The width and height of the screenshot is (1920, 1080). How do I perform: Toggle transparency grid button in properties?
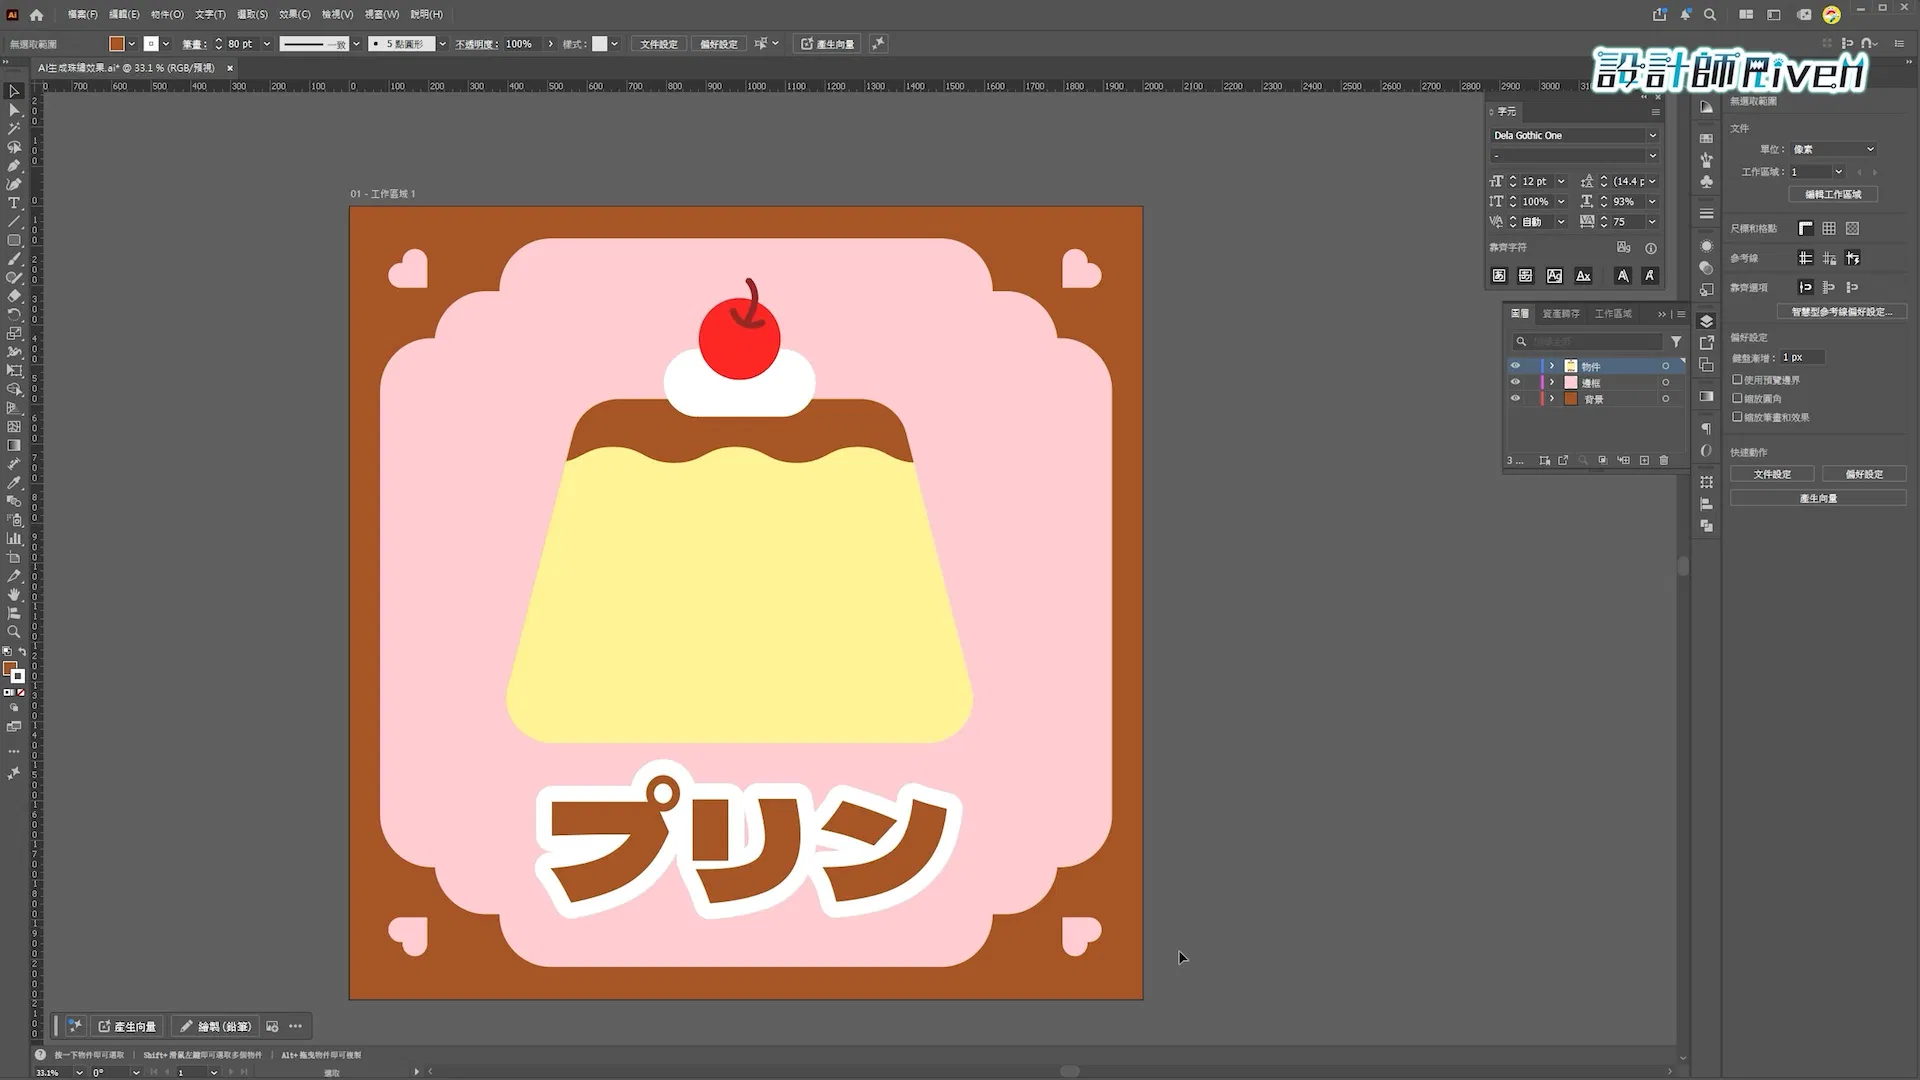click(x=1852, y=229)
